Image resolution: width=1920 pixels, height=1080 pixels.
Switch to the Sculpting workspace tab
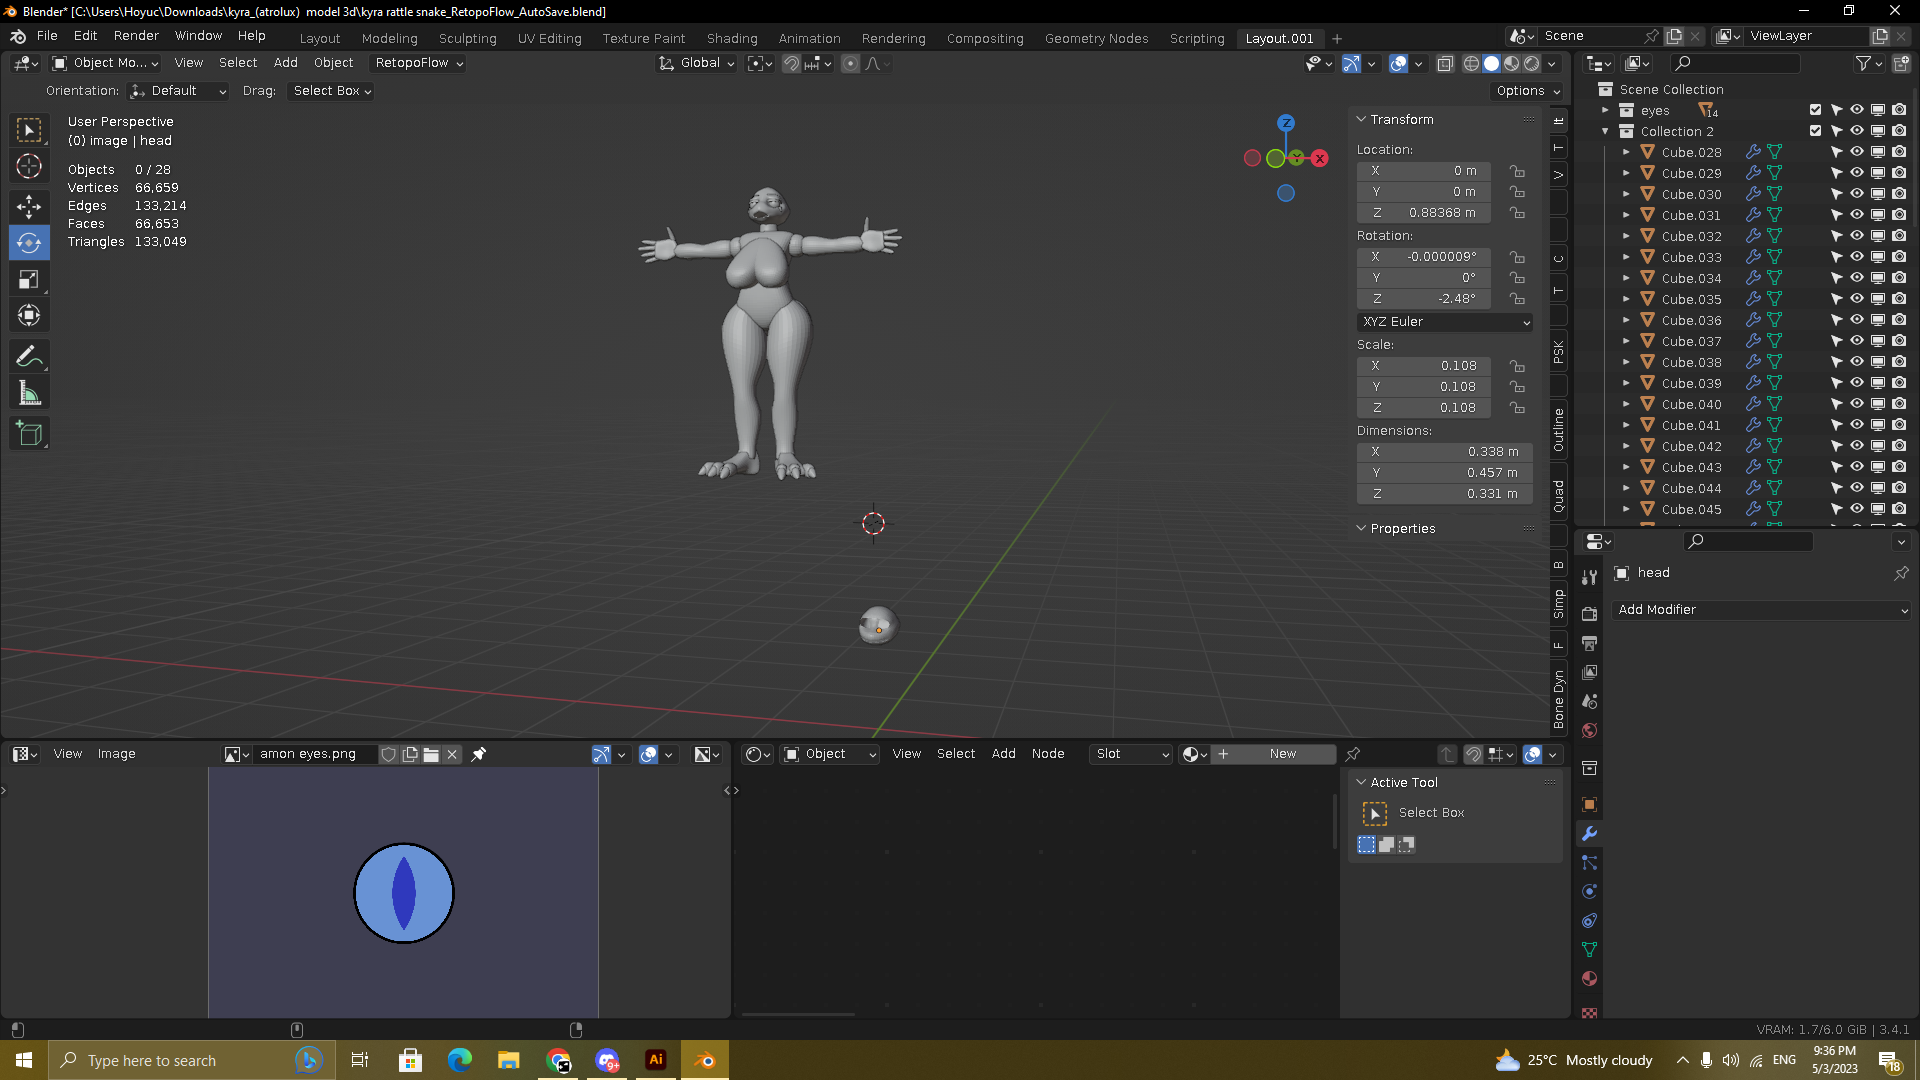[x=467, y=38]
